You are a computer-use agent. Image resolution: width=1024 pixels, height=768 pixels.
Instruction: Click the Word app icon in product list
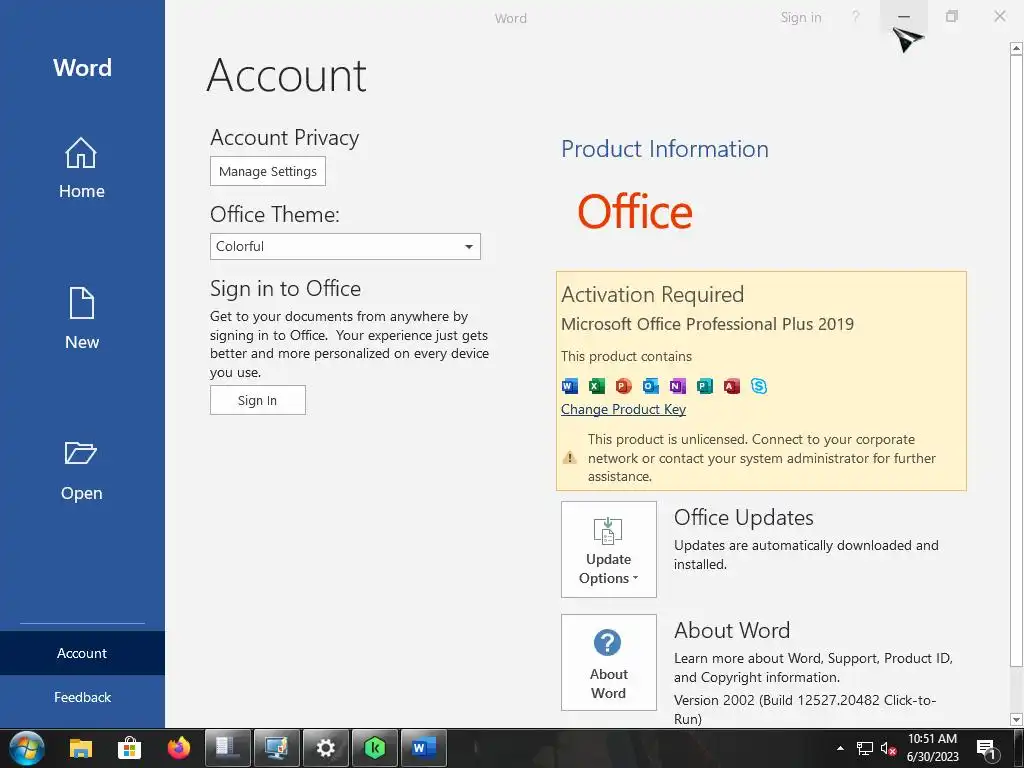tap(569, 386)
